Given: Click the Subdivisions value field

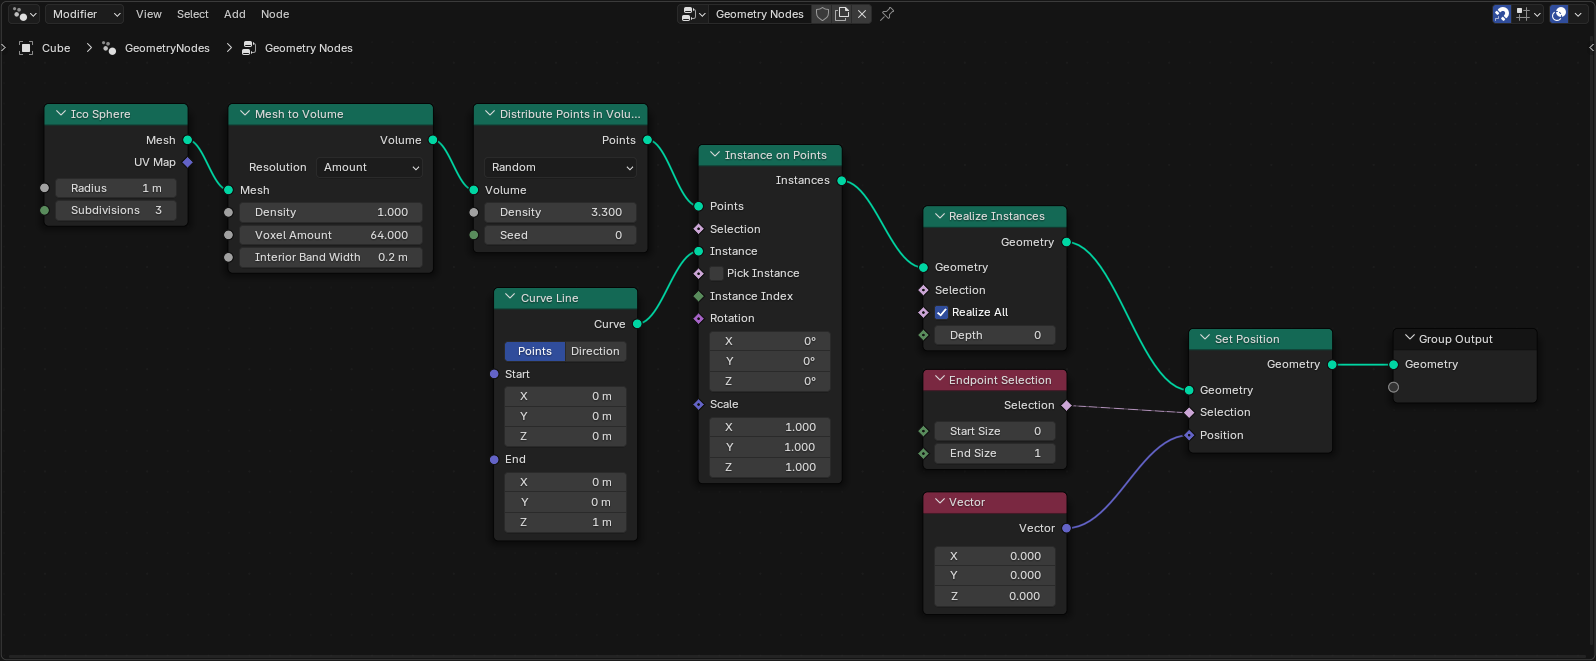Looking at the screenshot, I should click(x=116, y=210).
